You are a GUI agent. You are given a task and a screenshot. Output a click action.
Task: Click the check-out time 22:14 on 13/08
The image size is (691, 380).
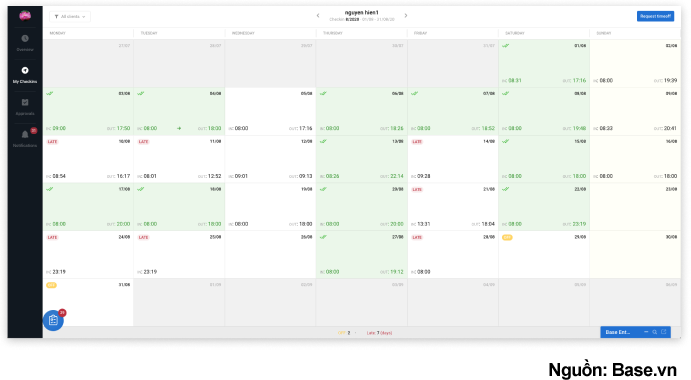397,176
